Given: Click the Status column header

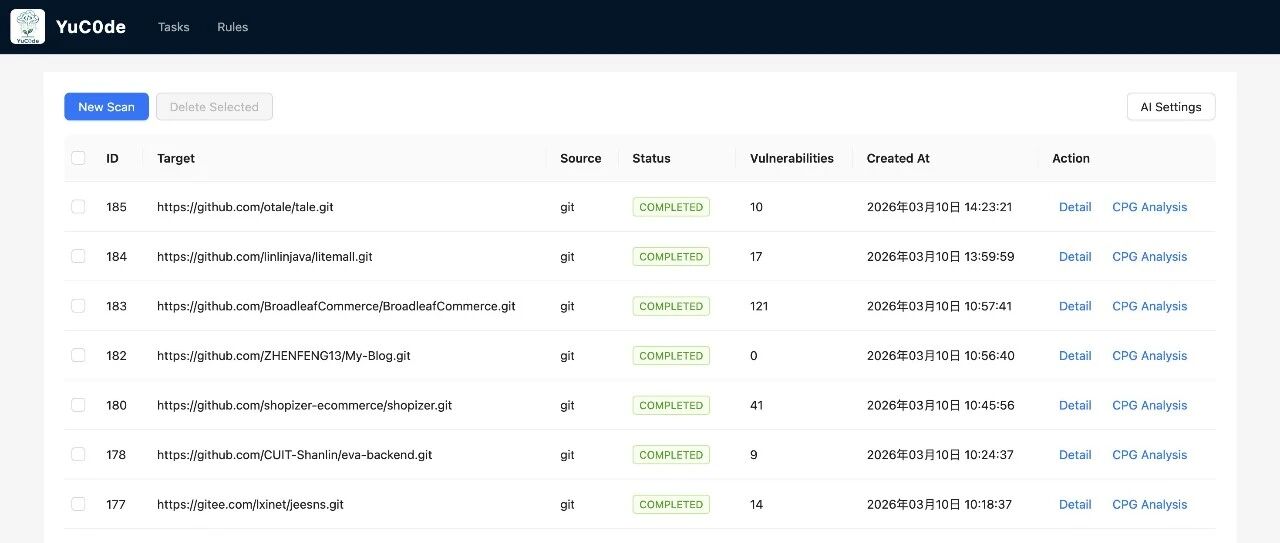Looking at the screenshot, I should [x=651, y=158].
